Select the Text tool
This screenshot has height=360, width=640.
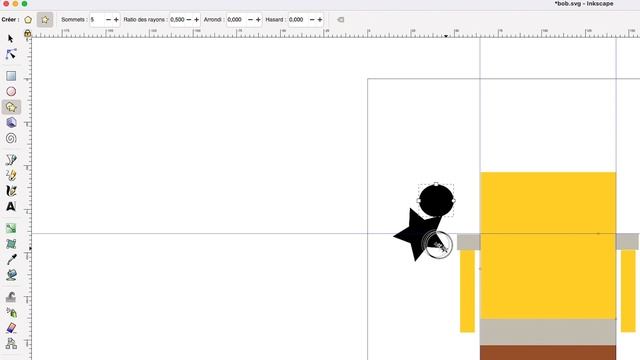click(x=11, y=207)
